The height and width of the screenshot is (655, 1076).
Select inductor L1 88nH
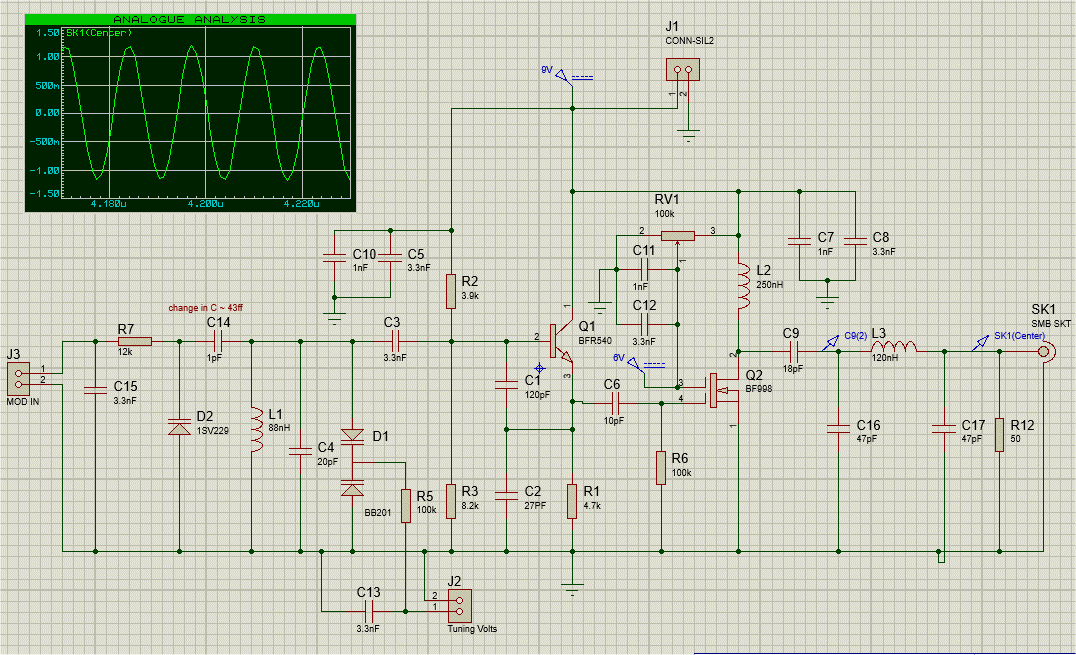coord(257,429)
